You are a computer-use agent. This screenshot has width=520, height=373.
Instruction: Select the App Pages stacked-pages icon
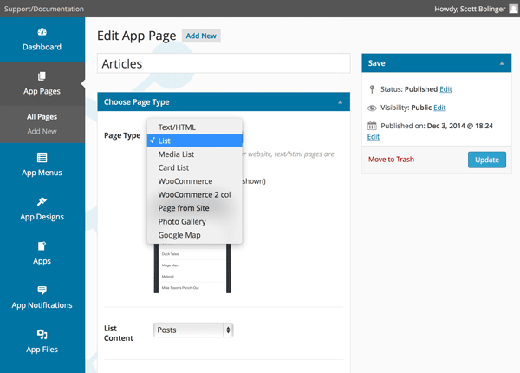[x=42, y=76]
